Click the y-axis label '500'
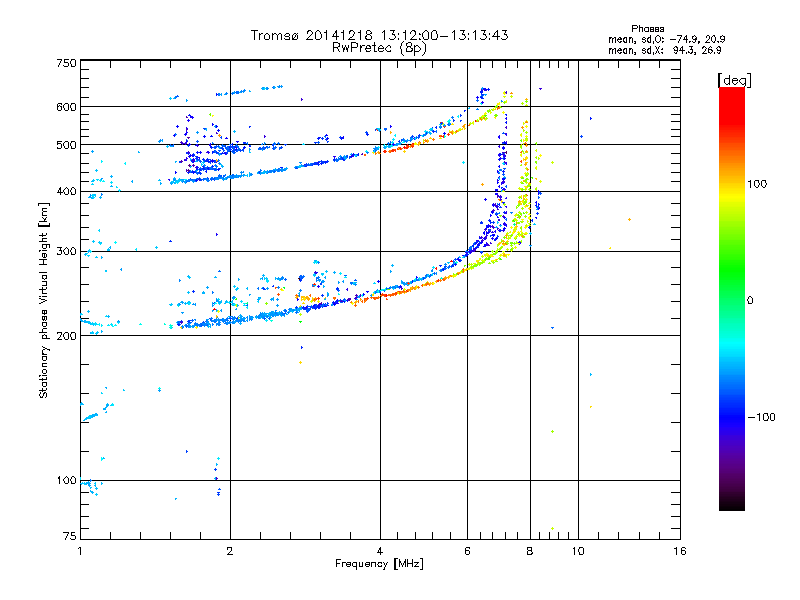 [x=66, y=145]
